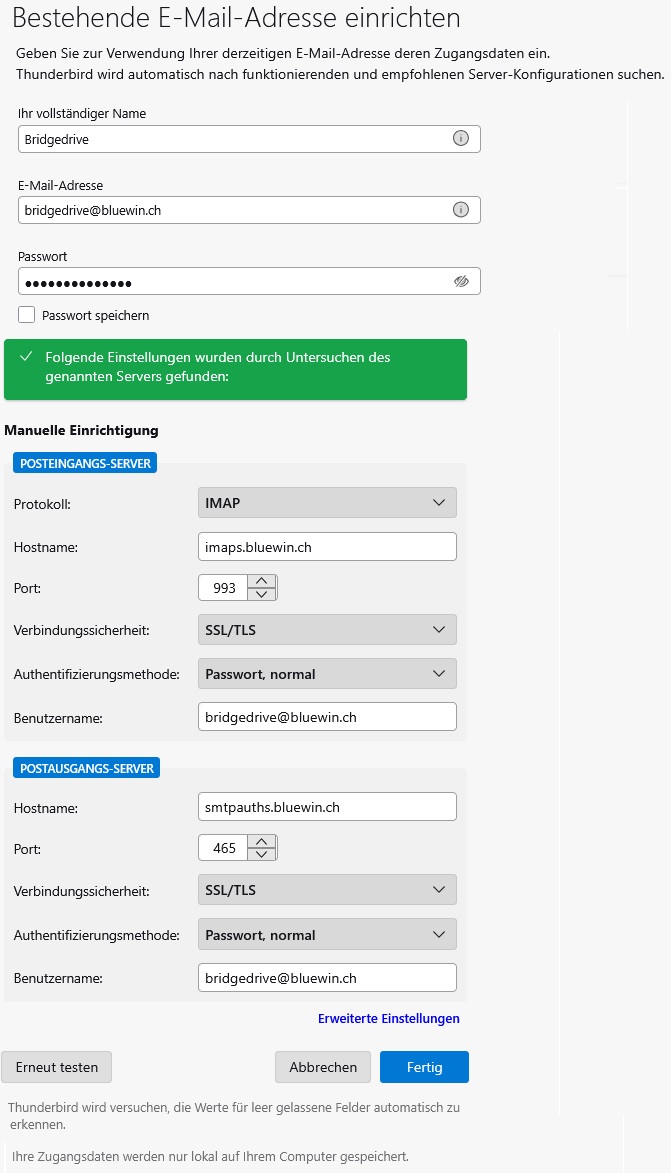Increase outgoing port 465 with up arrow
Screen dimensions: 671x1173
coord(261,842)
